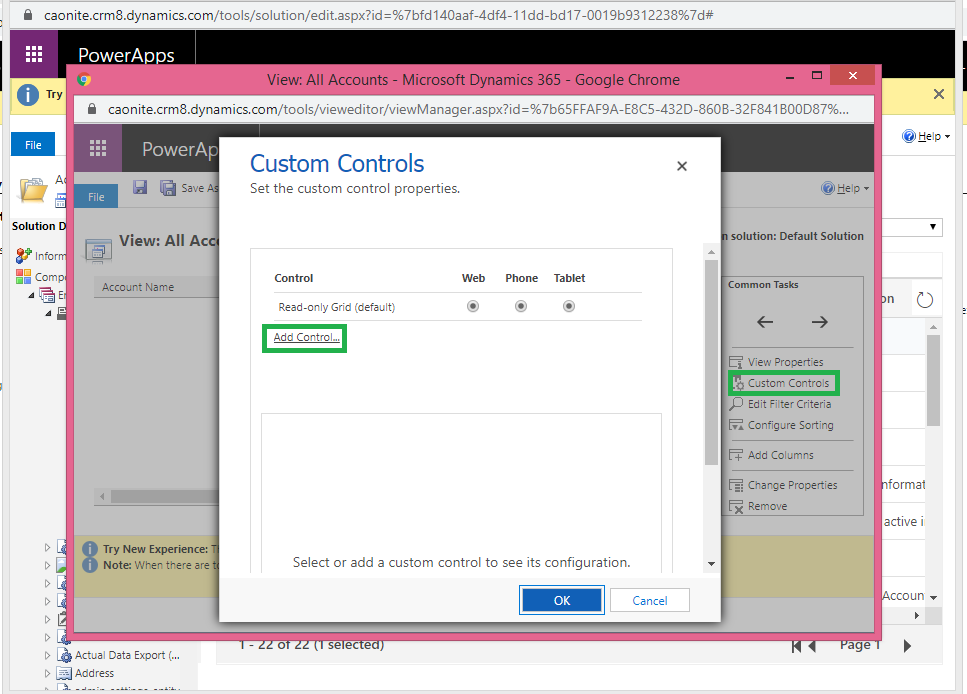Click the solution window scrollbar up arrow
967x694 pixels.
[x=934, y=327]
